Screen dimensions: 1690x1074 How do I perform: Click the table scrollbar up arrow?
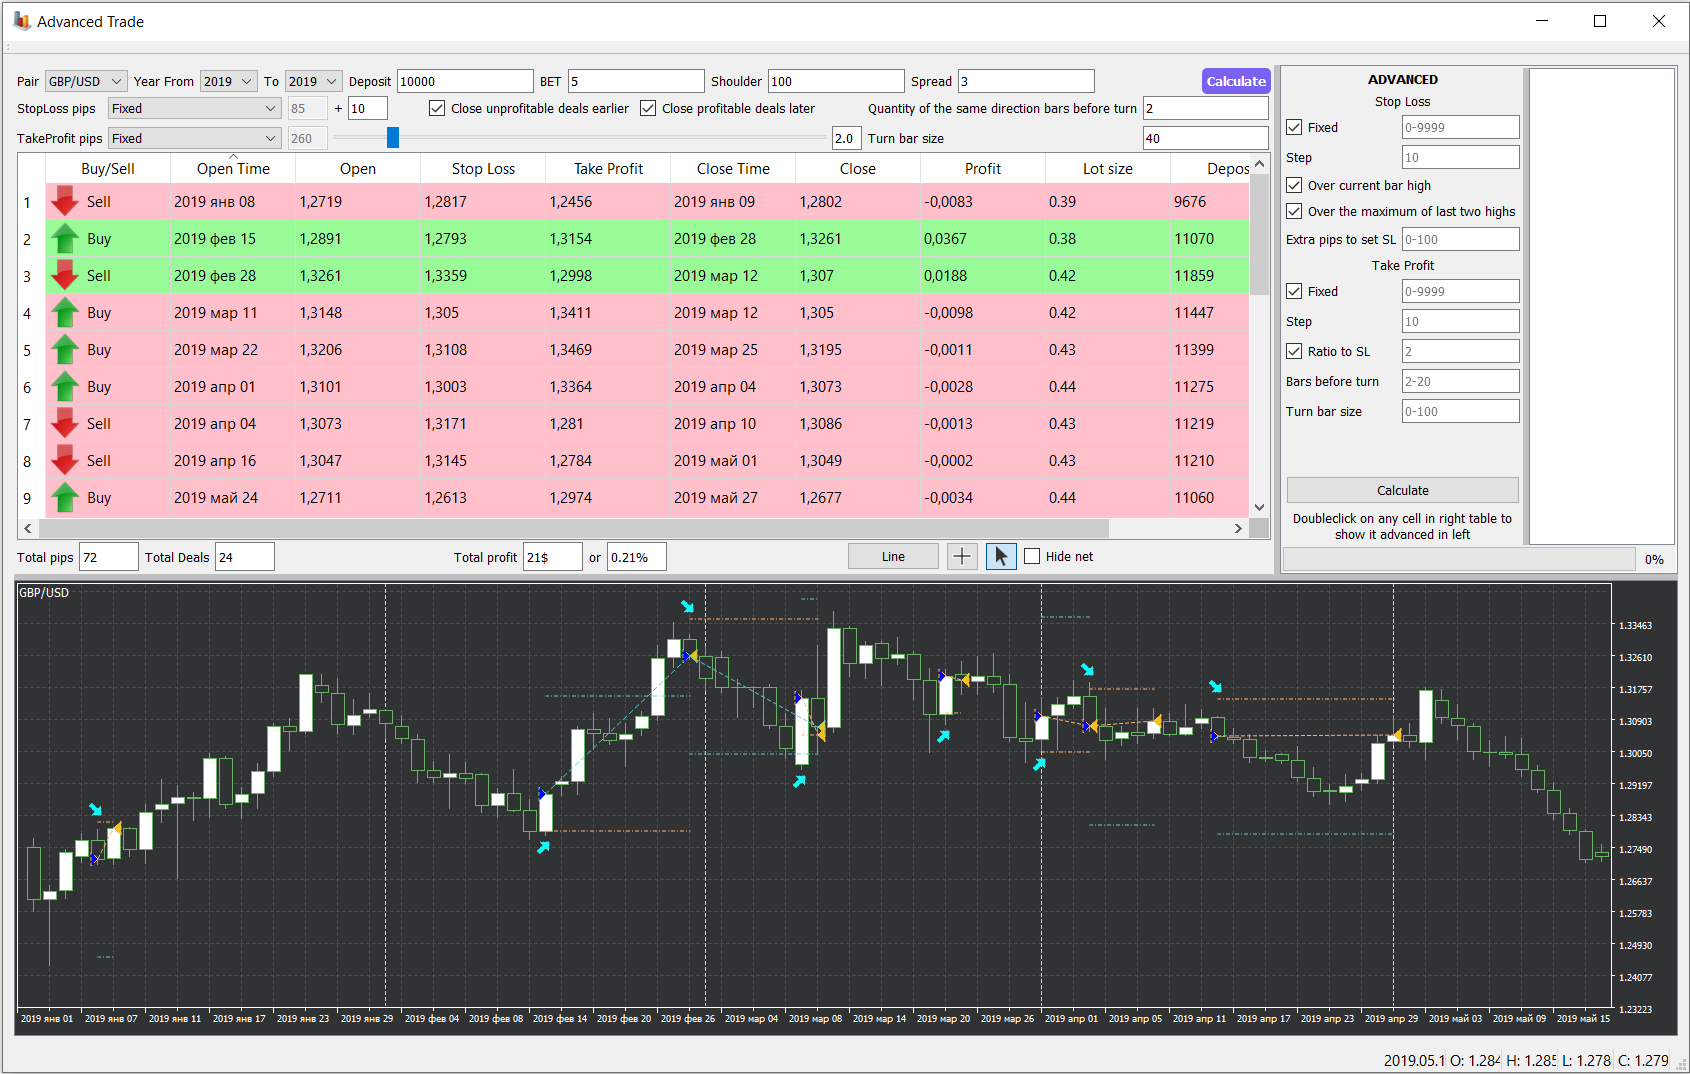[x=1259, y=164]
